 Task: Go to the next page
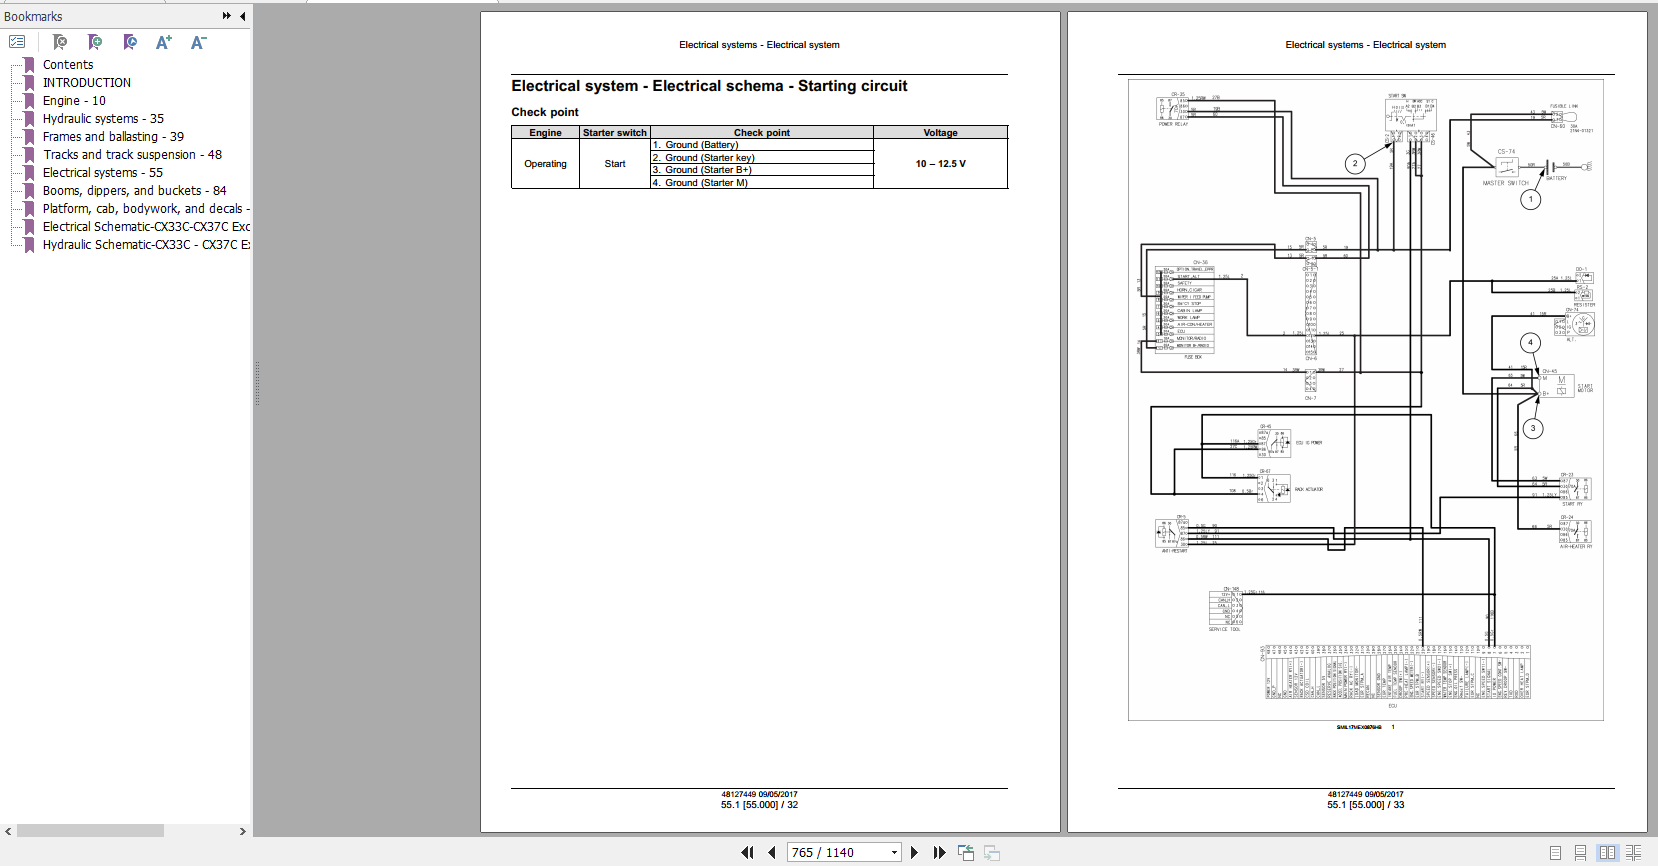point(914,853)
